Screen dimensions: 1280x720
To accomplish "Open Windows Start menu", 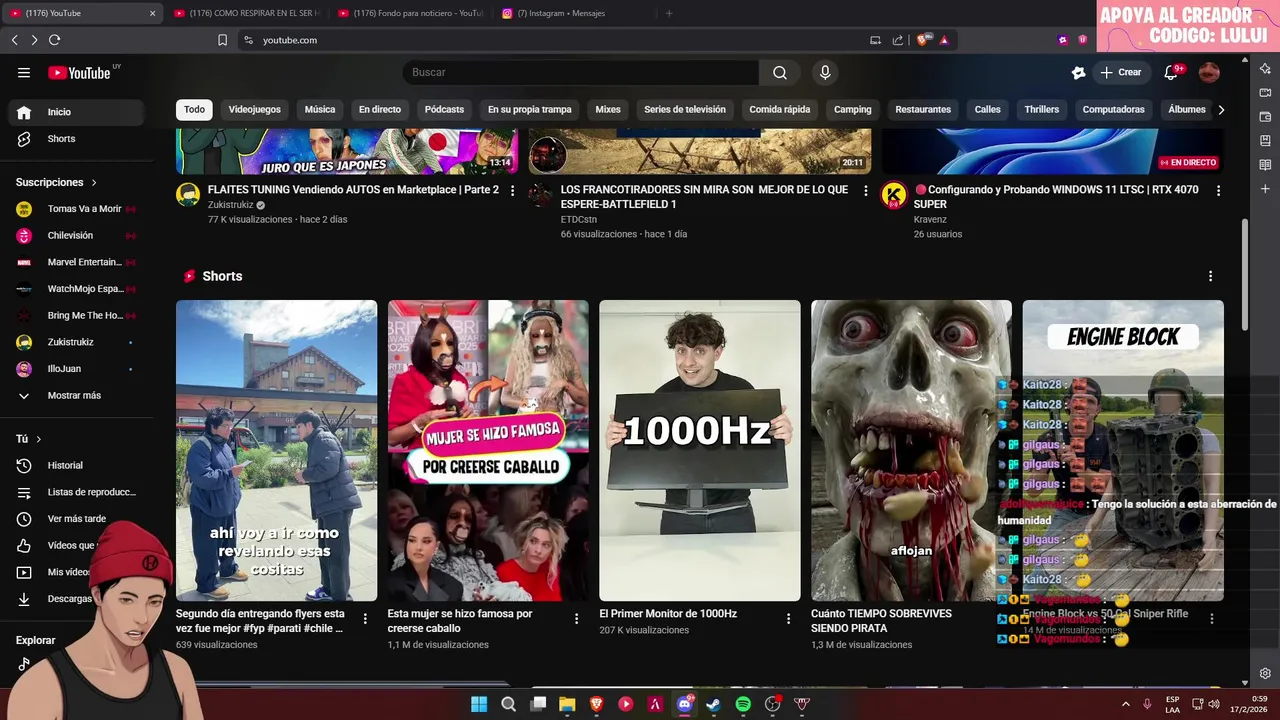I will click(x=479, y=704).
